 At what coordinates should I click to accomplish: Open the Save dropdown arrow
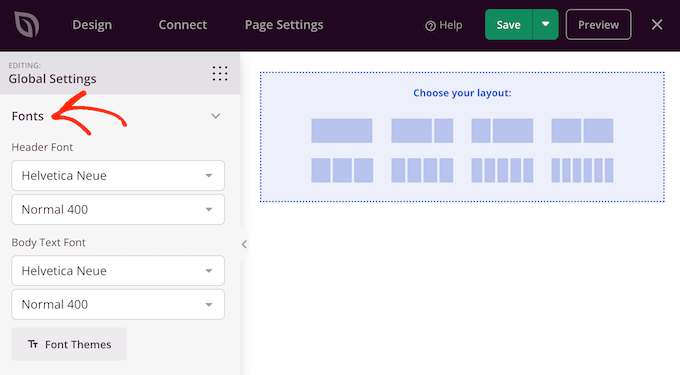pyautogui.click(x=546, y=25)
